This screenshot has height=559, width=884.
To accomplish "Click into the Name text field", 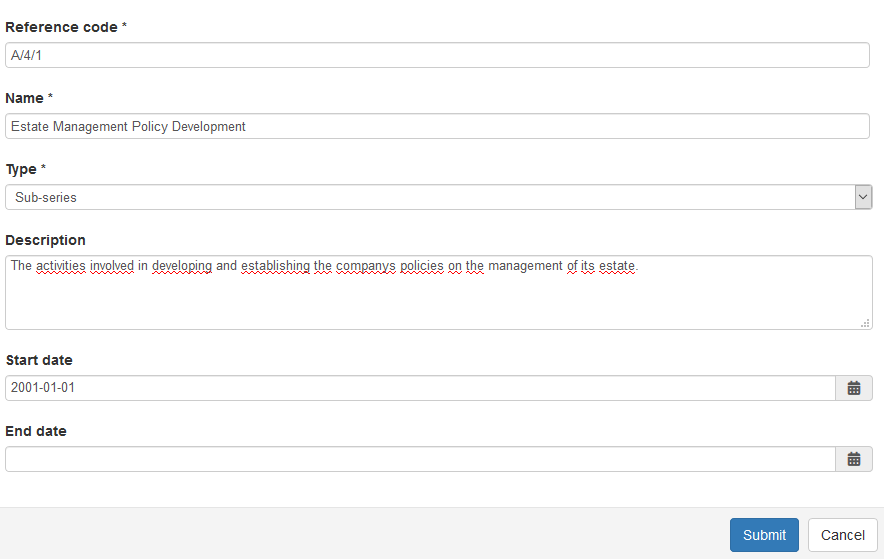I will pos(437,126).
